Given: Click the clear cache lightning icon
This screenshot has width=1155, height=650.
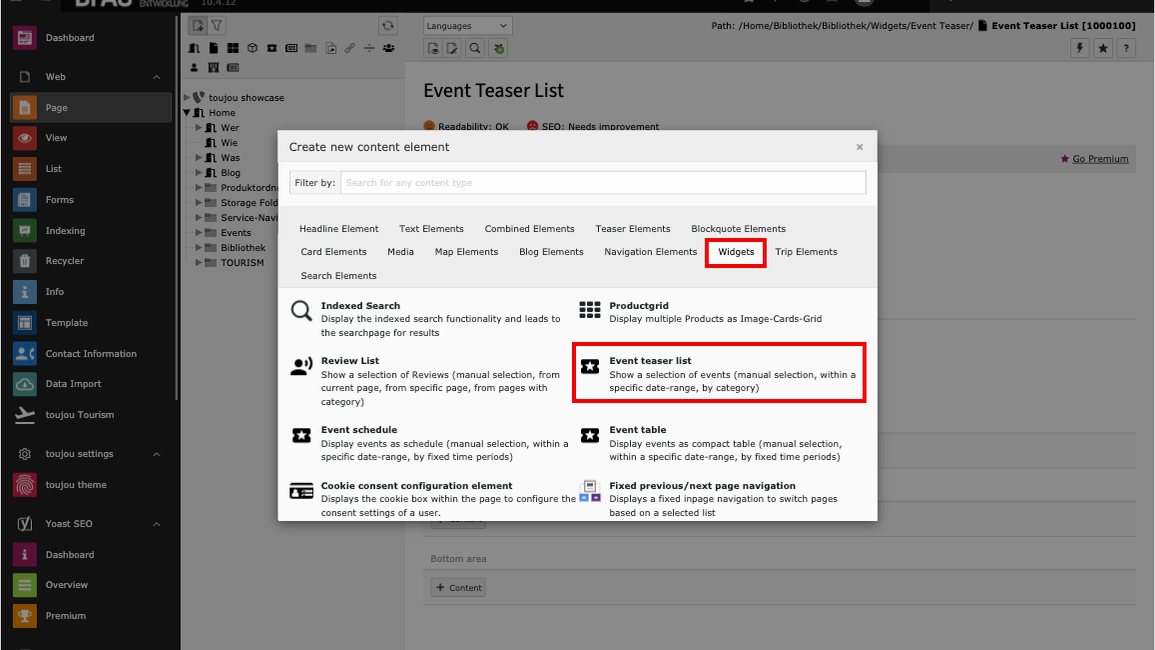Looking at the screenshot, I should click(x=1080, y=48).
